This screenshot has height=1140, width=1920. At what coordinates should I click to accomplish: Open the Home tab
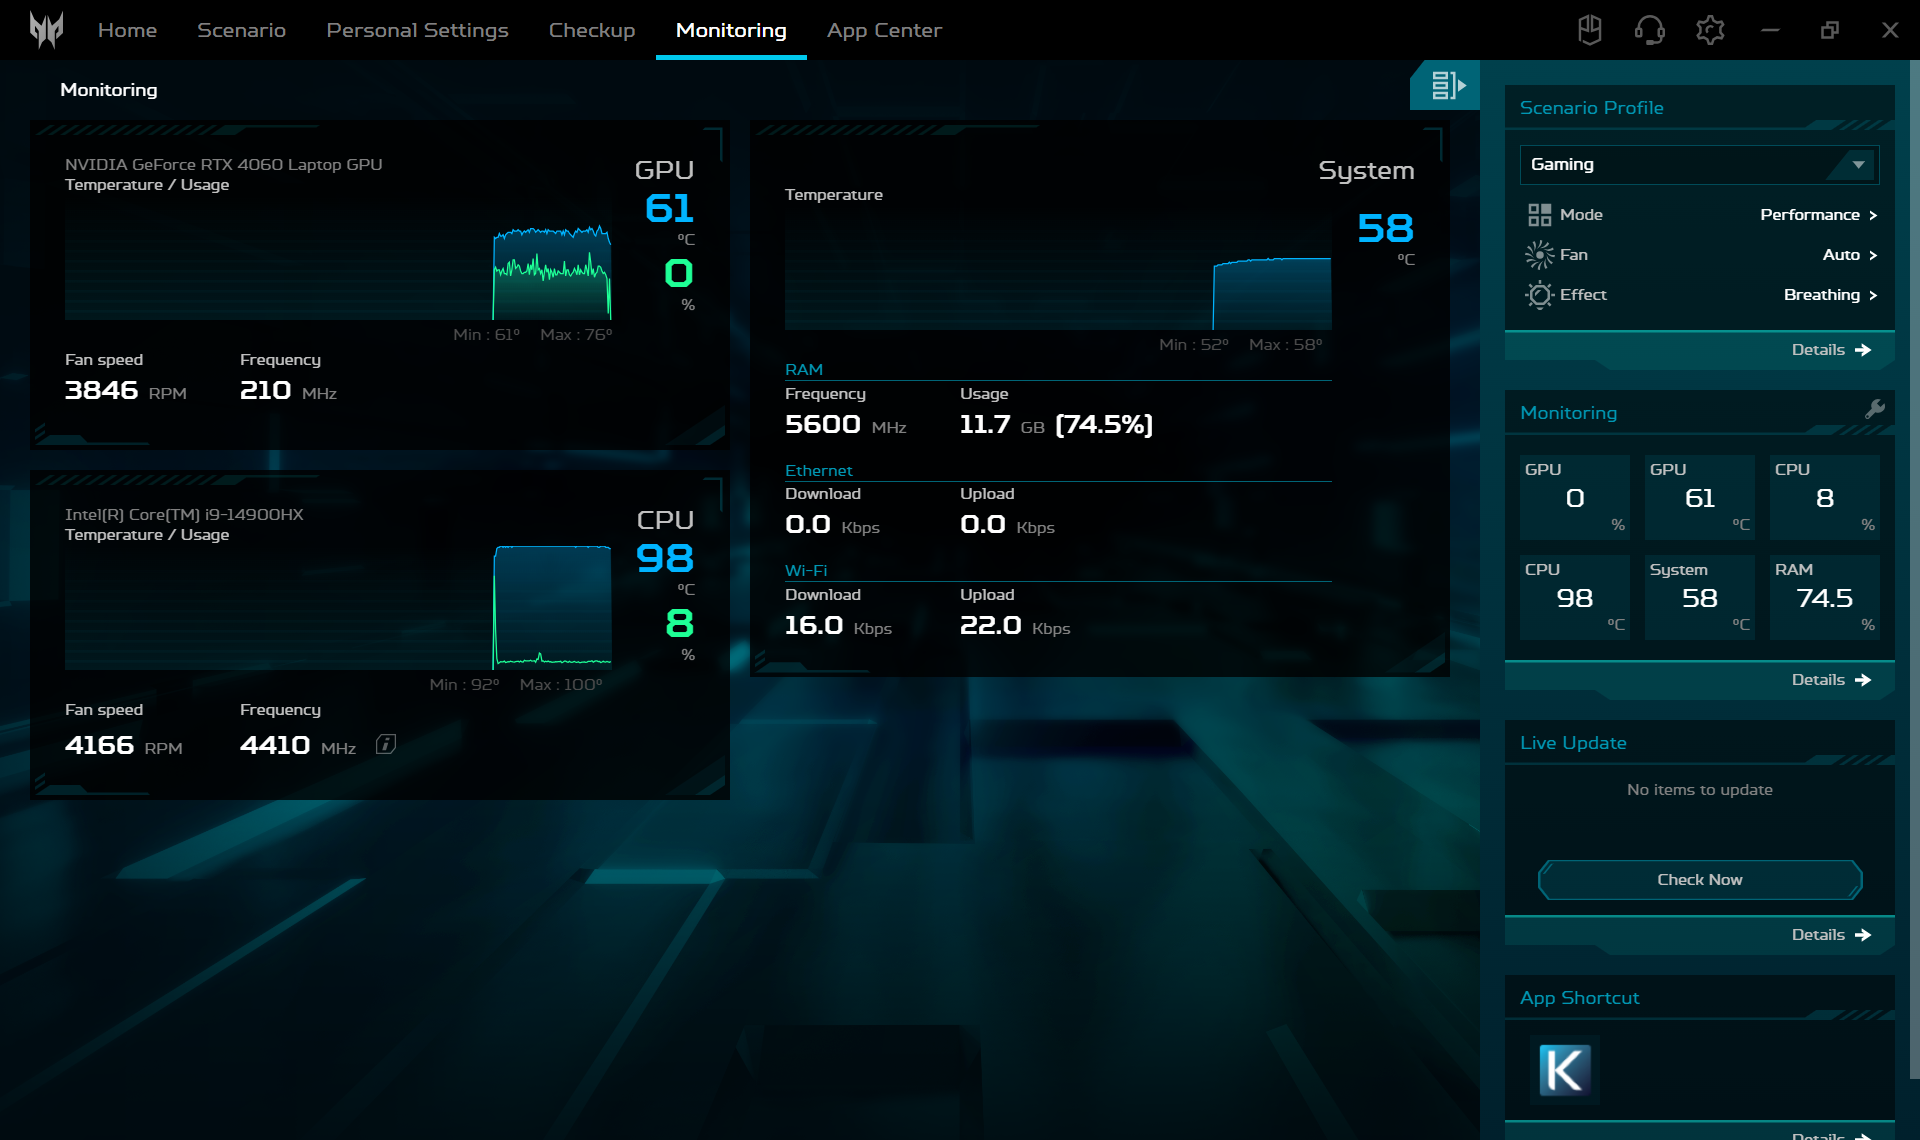click(127, 30)
